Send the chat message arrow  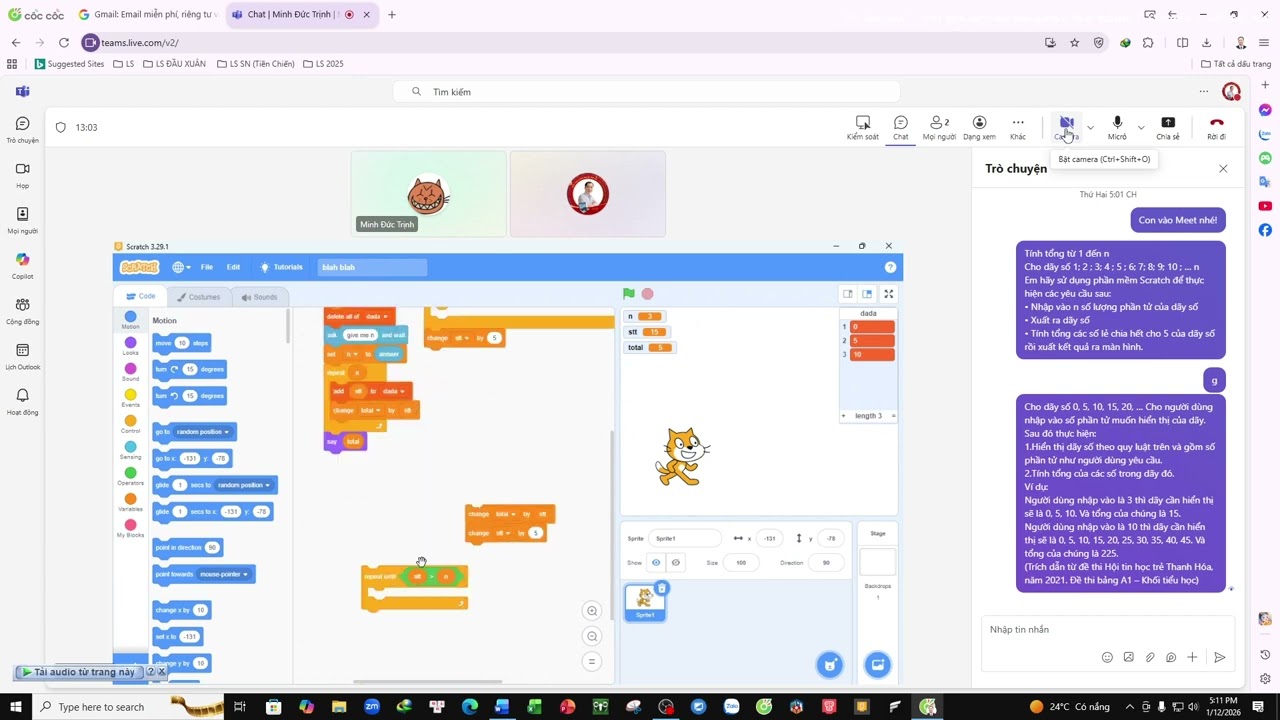[1219, 657]
